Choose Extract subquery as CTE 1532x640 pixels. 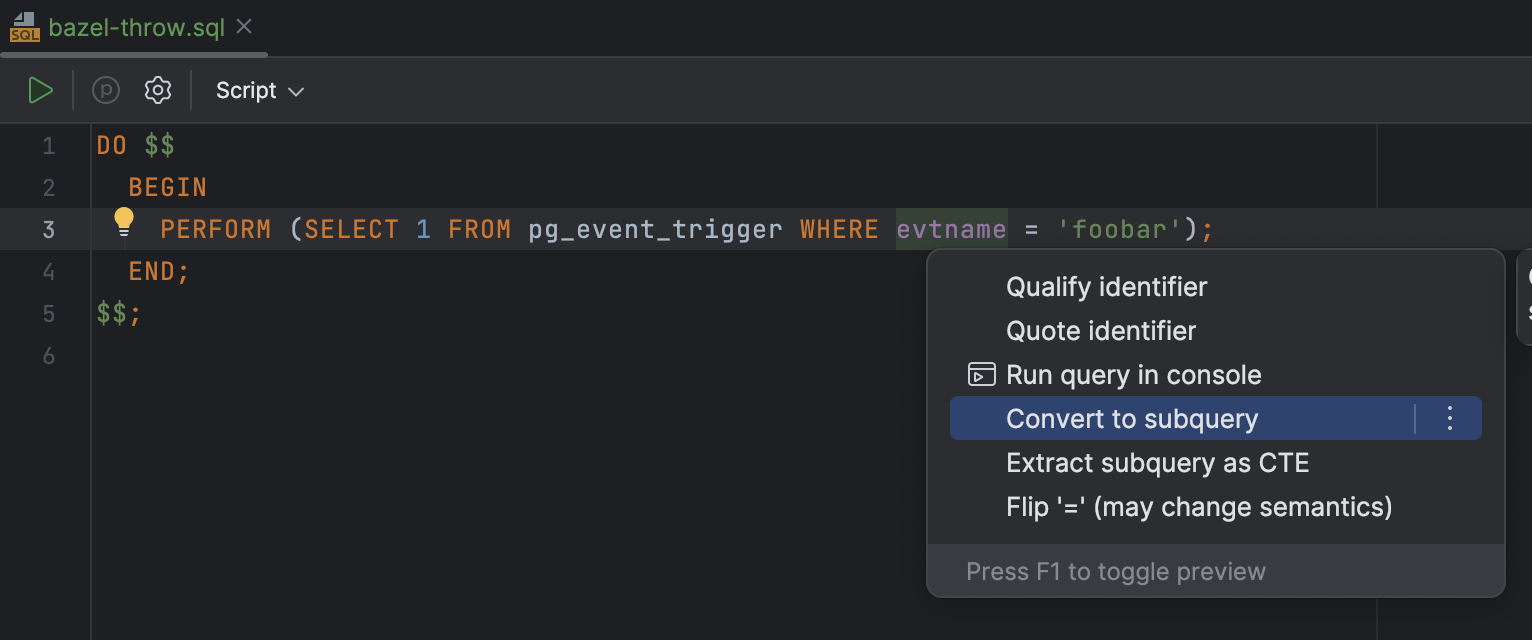click(1157, 463)
